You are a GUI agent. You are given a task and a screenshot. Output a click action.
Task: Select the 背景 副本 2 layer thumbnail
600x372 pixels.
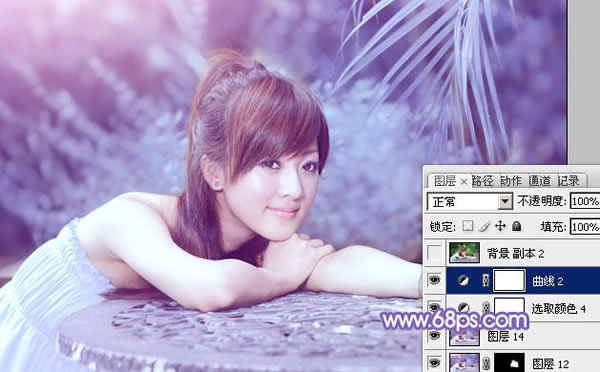(464, 252)
